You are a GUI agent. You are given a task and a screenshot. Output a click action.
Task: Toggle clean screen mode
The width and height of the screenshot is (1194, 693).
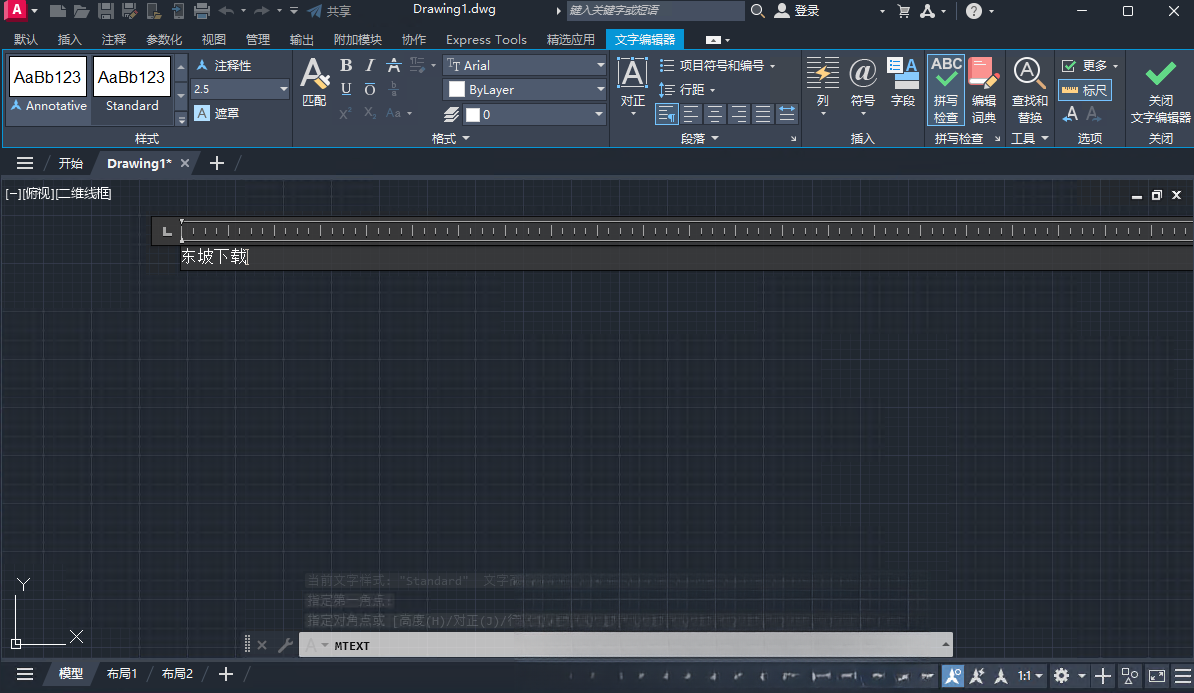pos(1157,675)
